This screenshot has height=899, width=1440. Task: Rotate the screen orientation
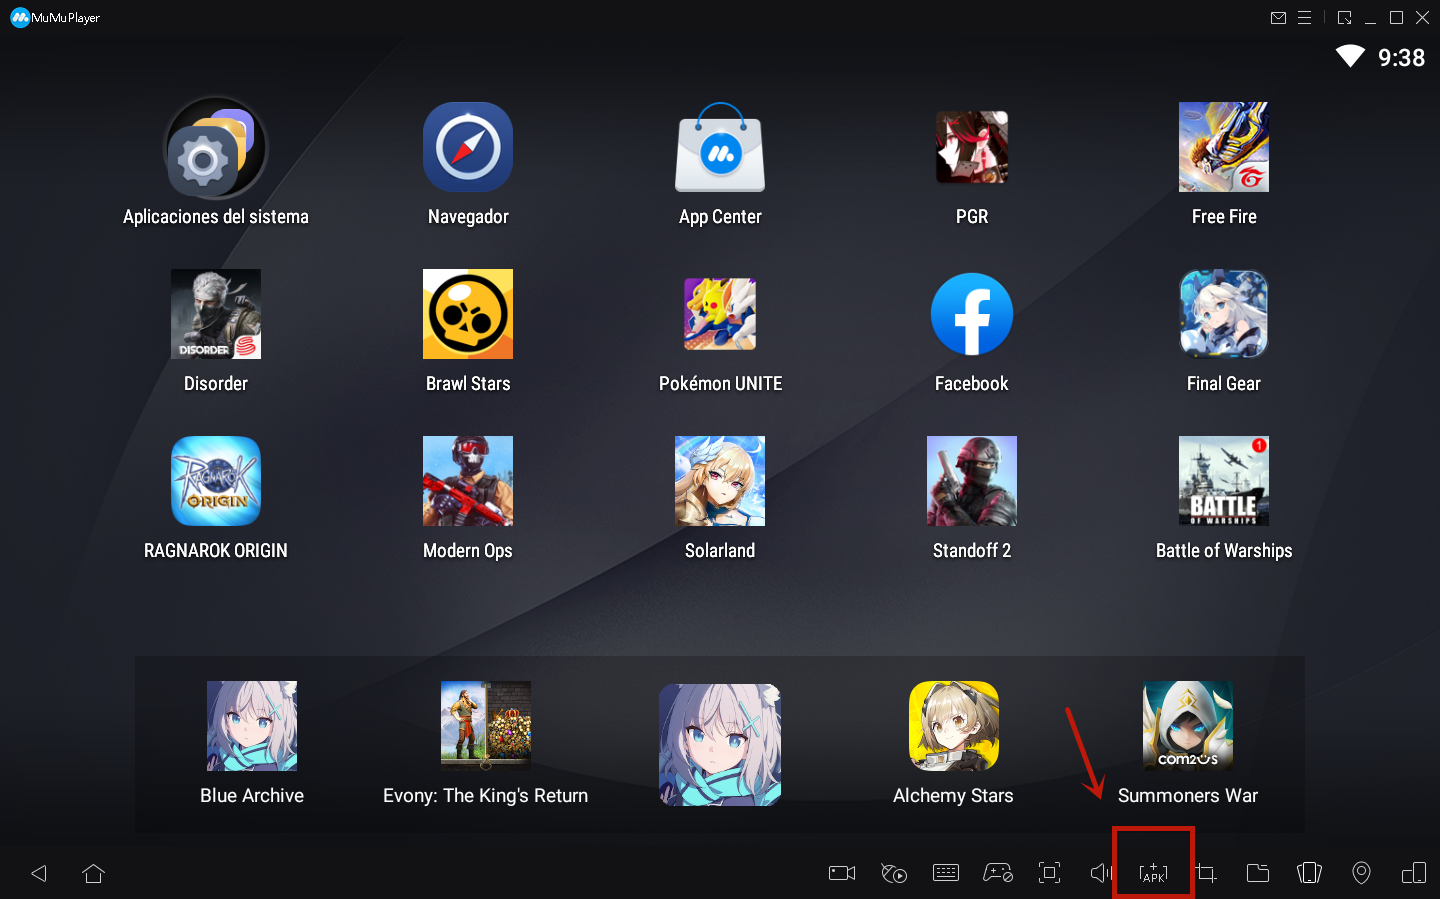(1310, 873)
